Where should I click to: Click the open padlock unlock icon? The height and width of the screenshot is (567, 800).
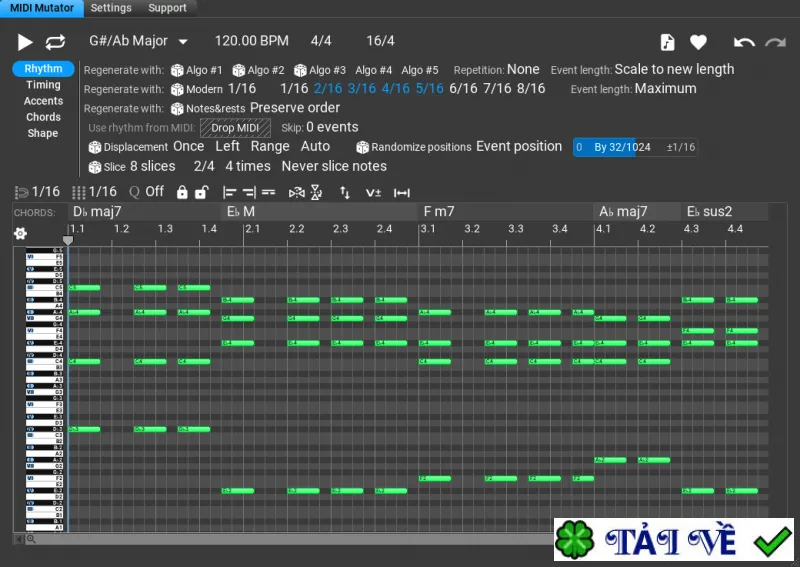pos(202,192)
